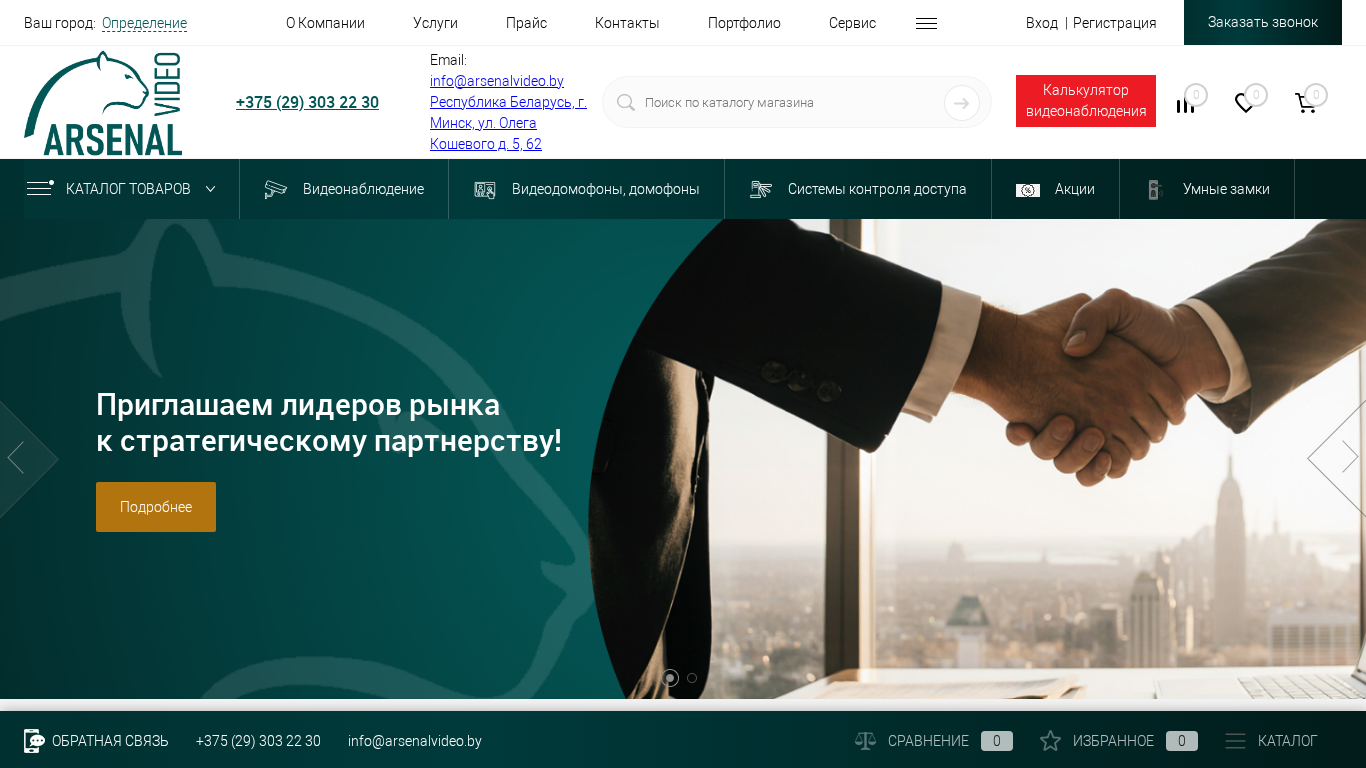Submit search with the arrow button
1366x768 pixels.
[962, 102]
